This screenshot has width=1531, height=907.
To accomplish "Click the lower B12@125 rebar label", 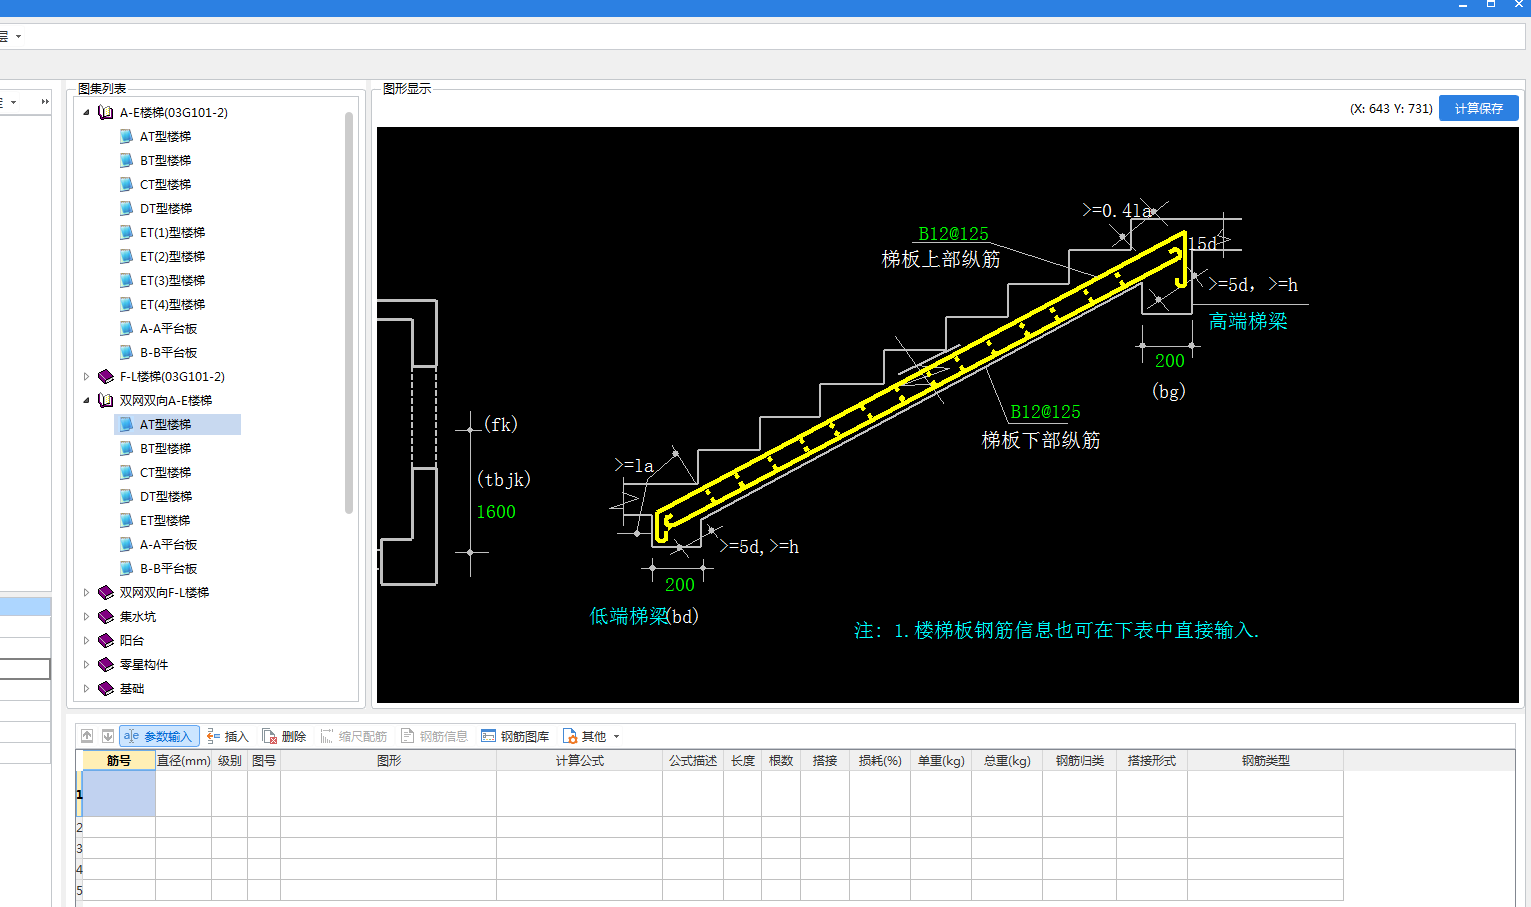I will pyautogui.click(x=1045, y=412).
